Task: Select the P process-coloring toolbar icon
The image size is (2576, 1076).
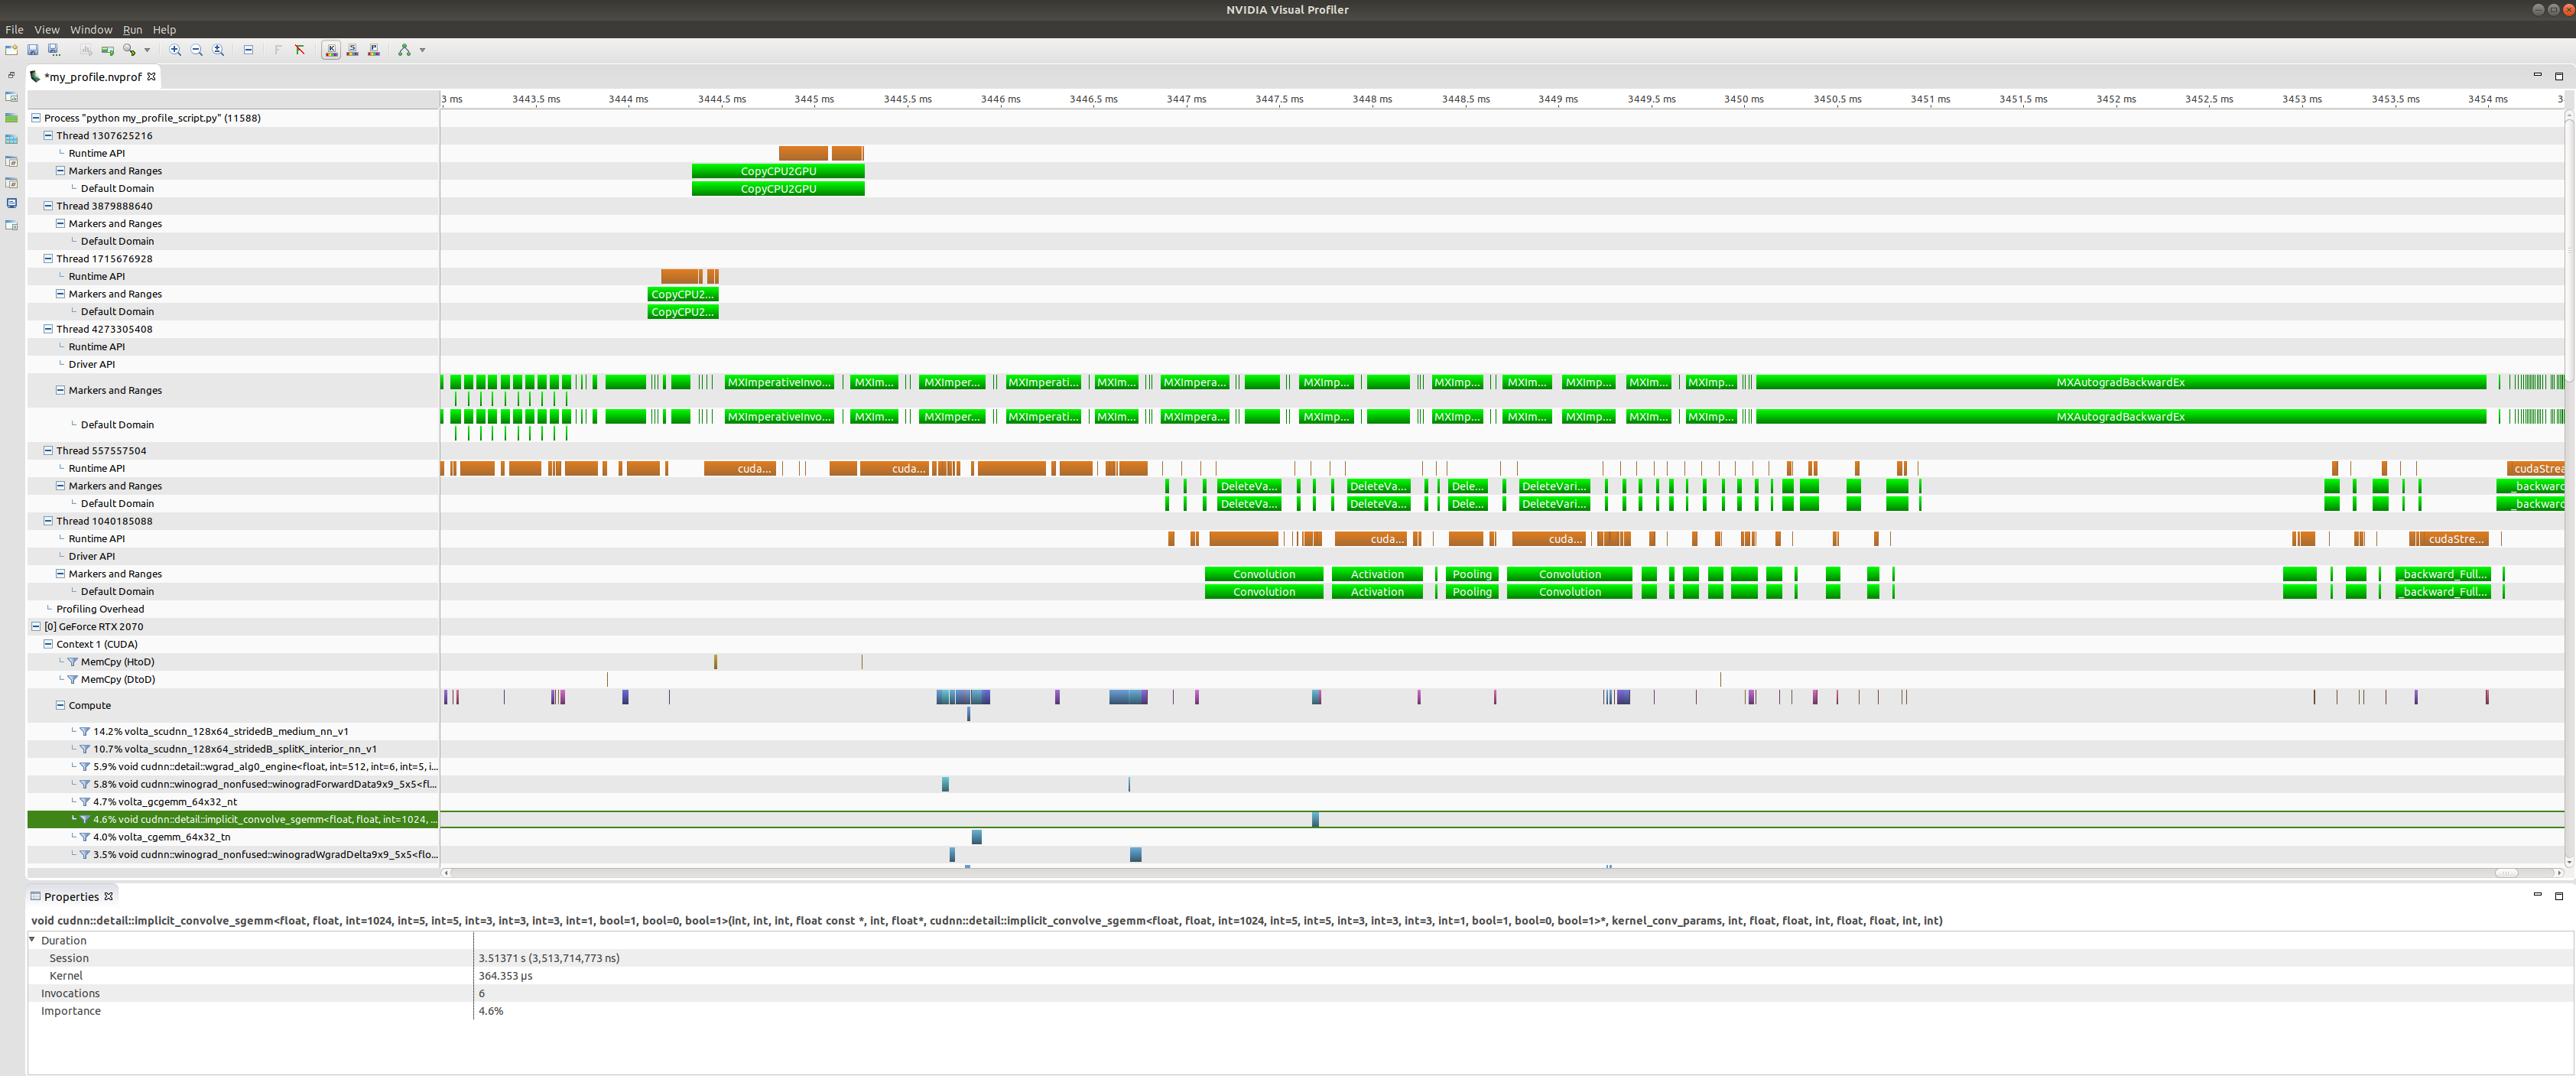Action: (374, 50)
